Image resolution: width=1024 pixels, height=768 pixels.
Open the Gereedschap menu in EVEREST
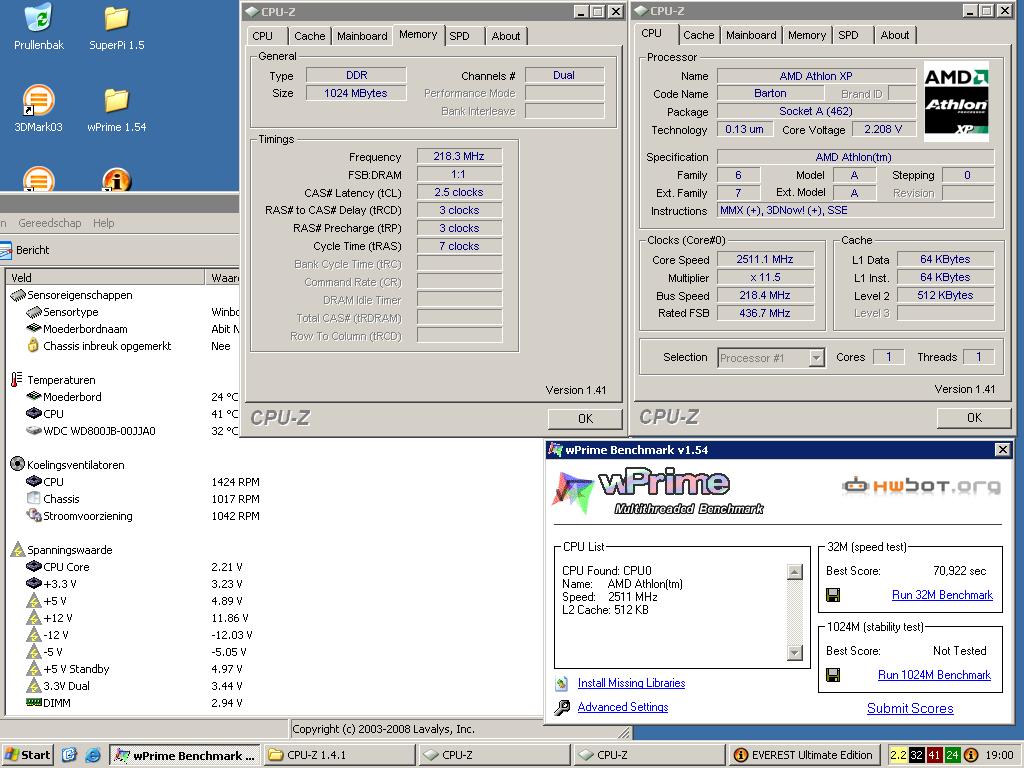50,223
